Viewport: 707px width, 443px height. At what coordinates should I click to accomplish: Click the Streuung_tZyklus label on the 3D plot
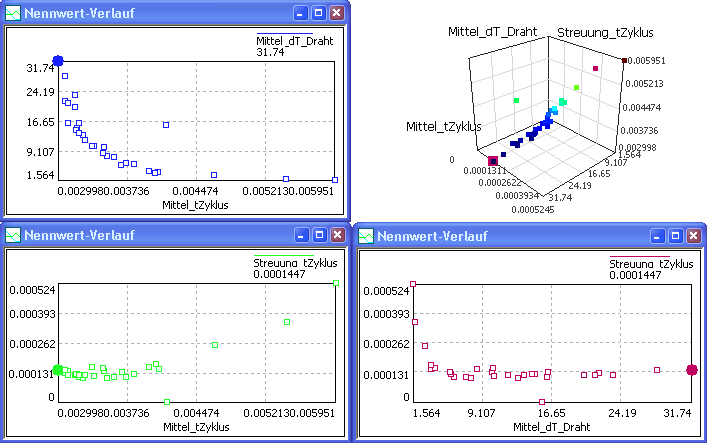click(605, 32)
